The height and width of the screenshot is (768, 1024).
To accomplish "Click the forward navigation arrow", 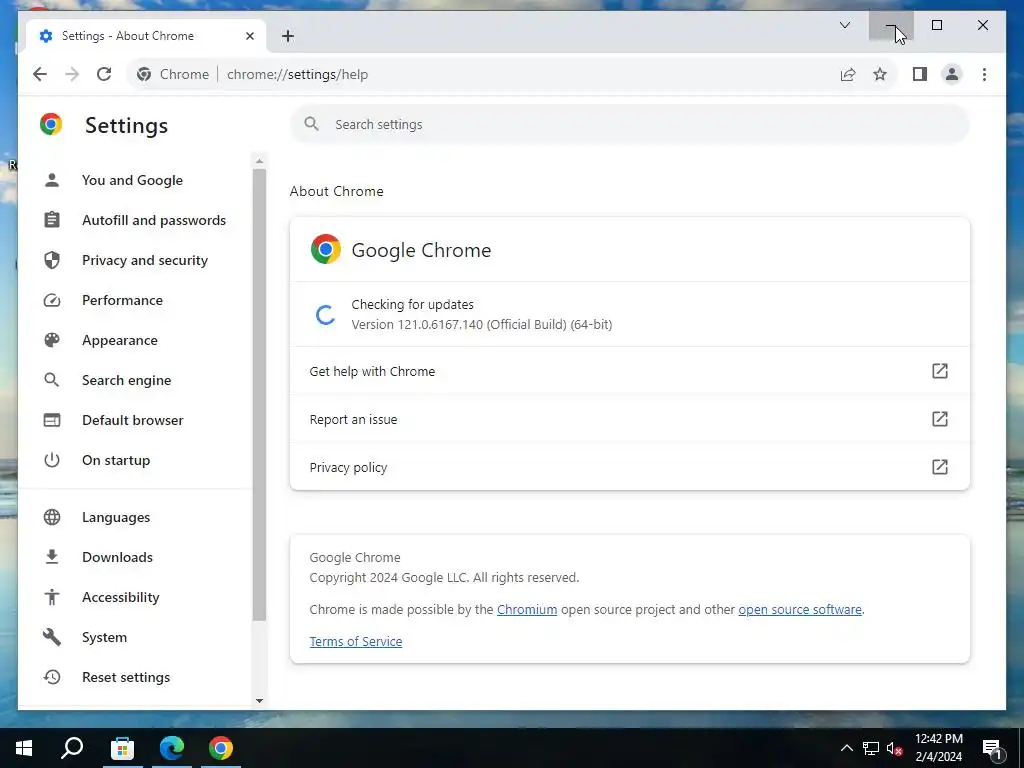I will point(72,74).
